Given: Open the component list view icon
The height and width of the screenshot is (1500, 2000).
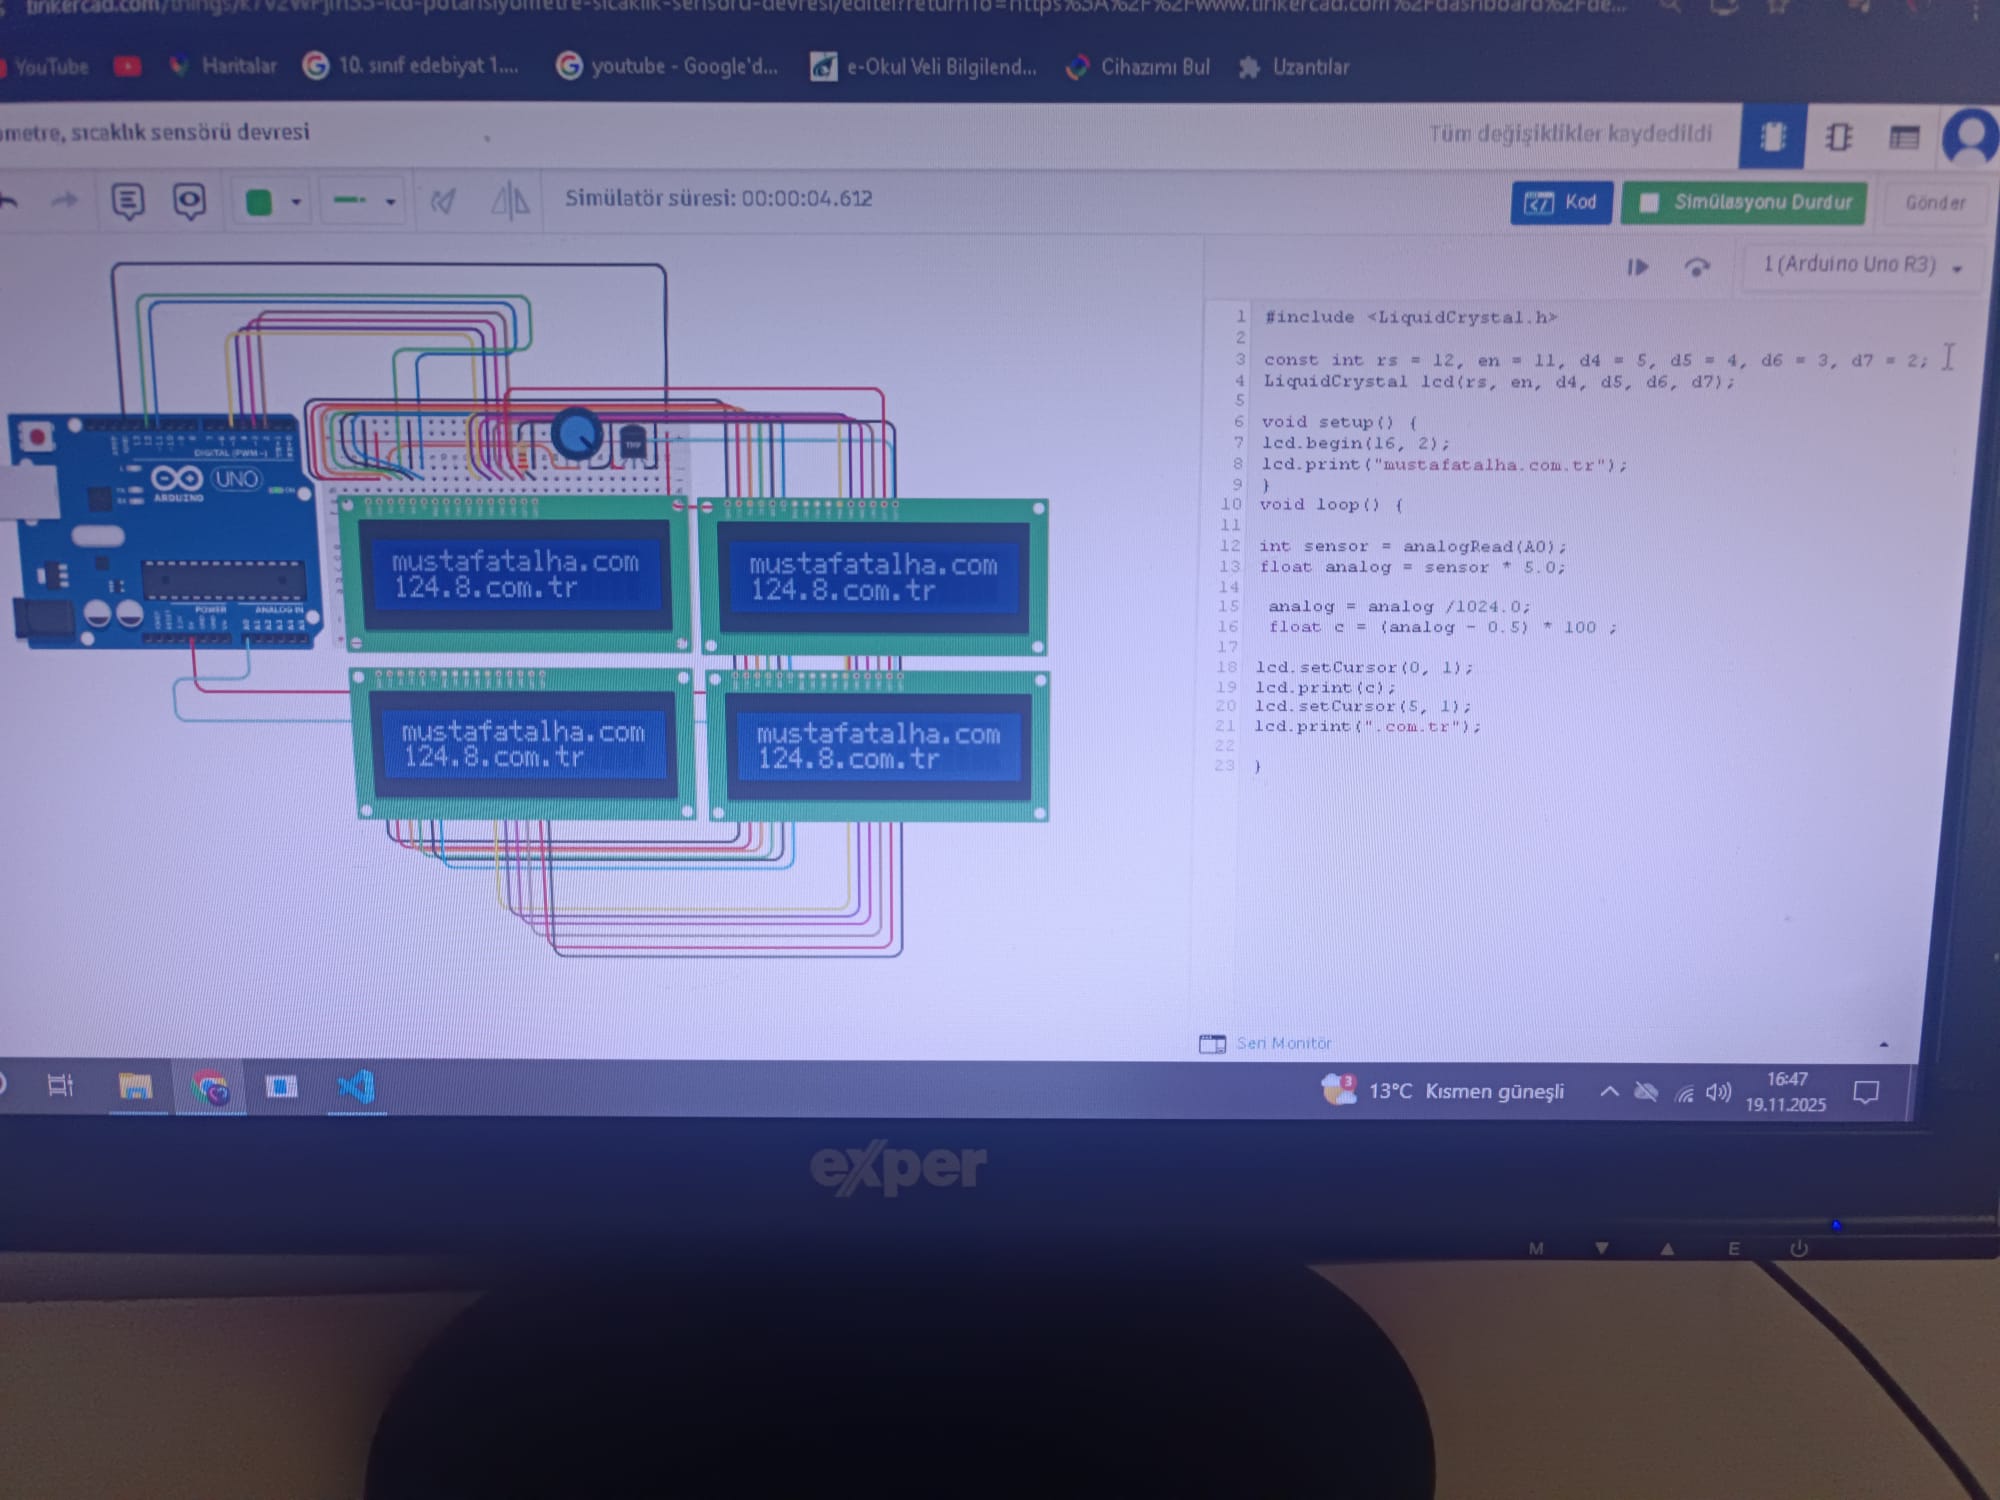Looking at the screenshot, I should pyautogui.click(x=1903, y=137).
